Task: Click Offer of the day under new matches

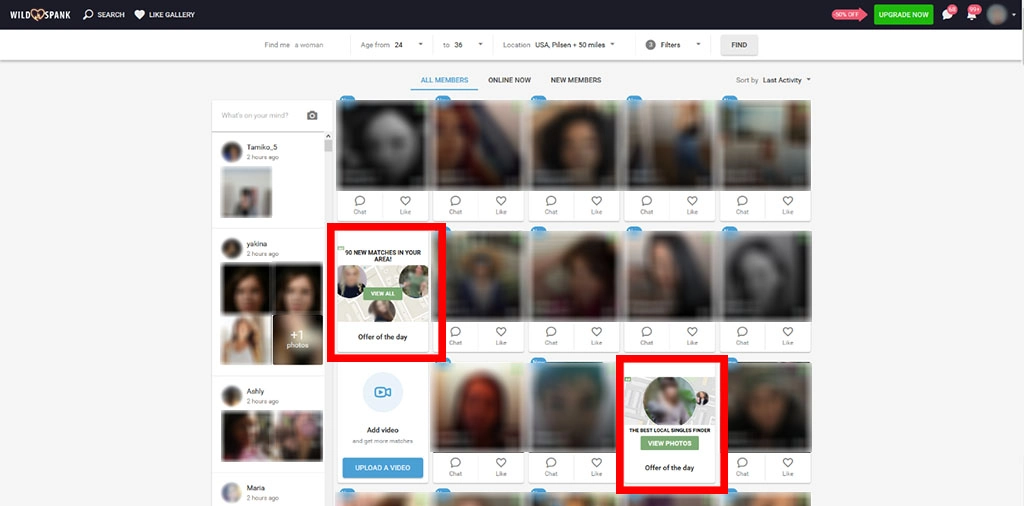Action: pyautogui.click(x=383, y=337)
